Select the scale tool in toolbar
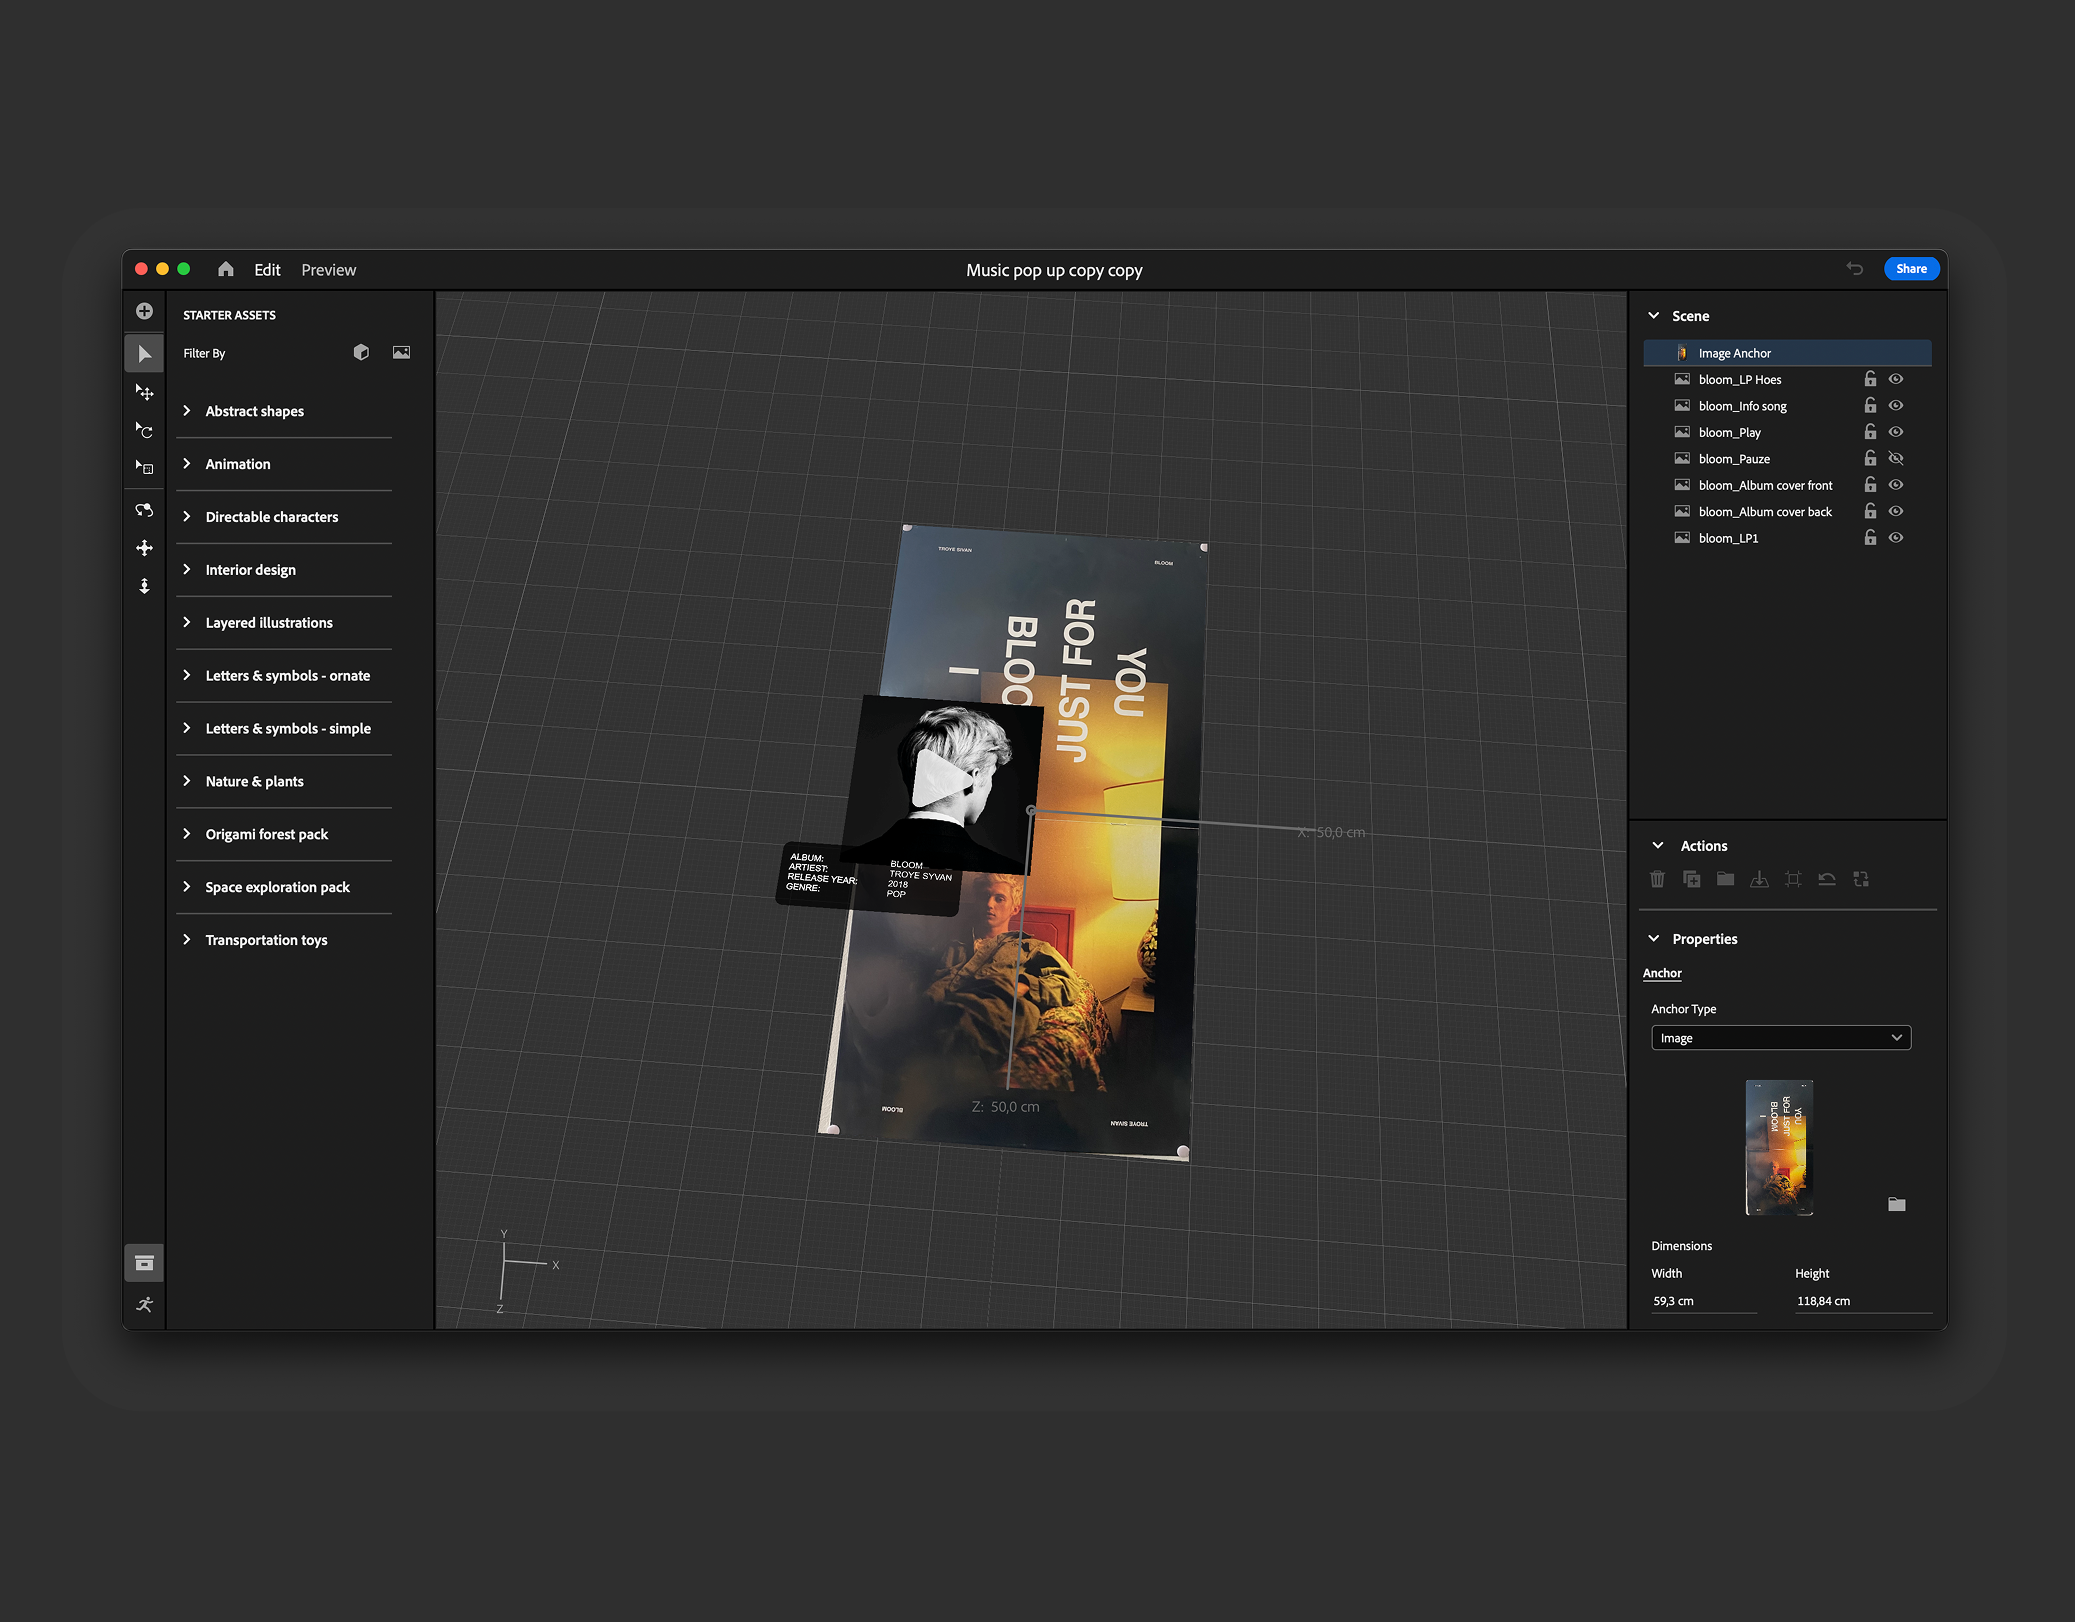This screenshot has height=1622, width=2075. point(144,467)
